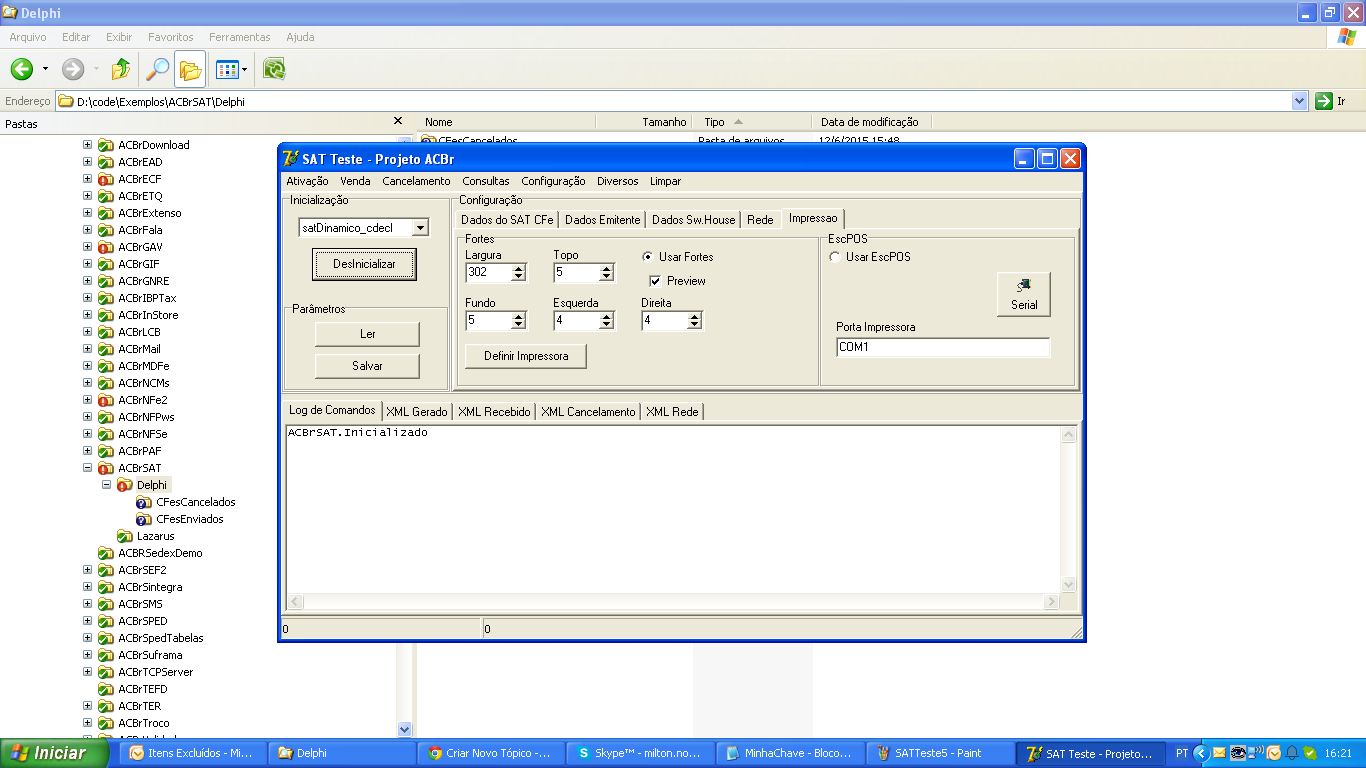1366x768 pixels.
Task: Click the DesInicializar button
Action: 364,264
